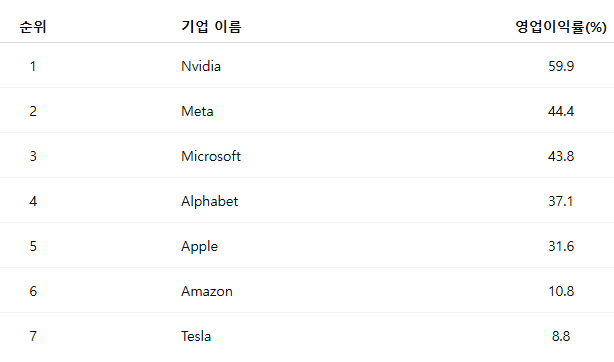Click rank number 7 cell
Viewport: 614px width, 362px height.
tap(33, 336)
